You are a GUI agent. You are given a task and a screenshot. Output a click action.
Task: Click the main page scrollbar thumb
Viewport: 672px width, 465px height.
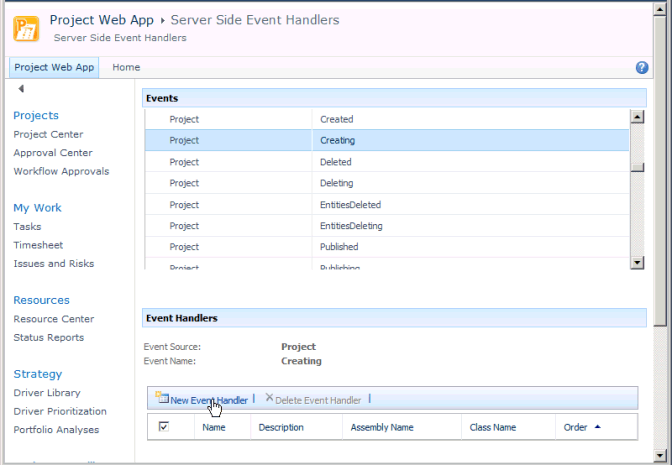click(660, 171)
